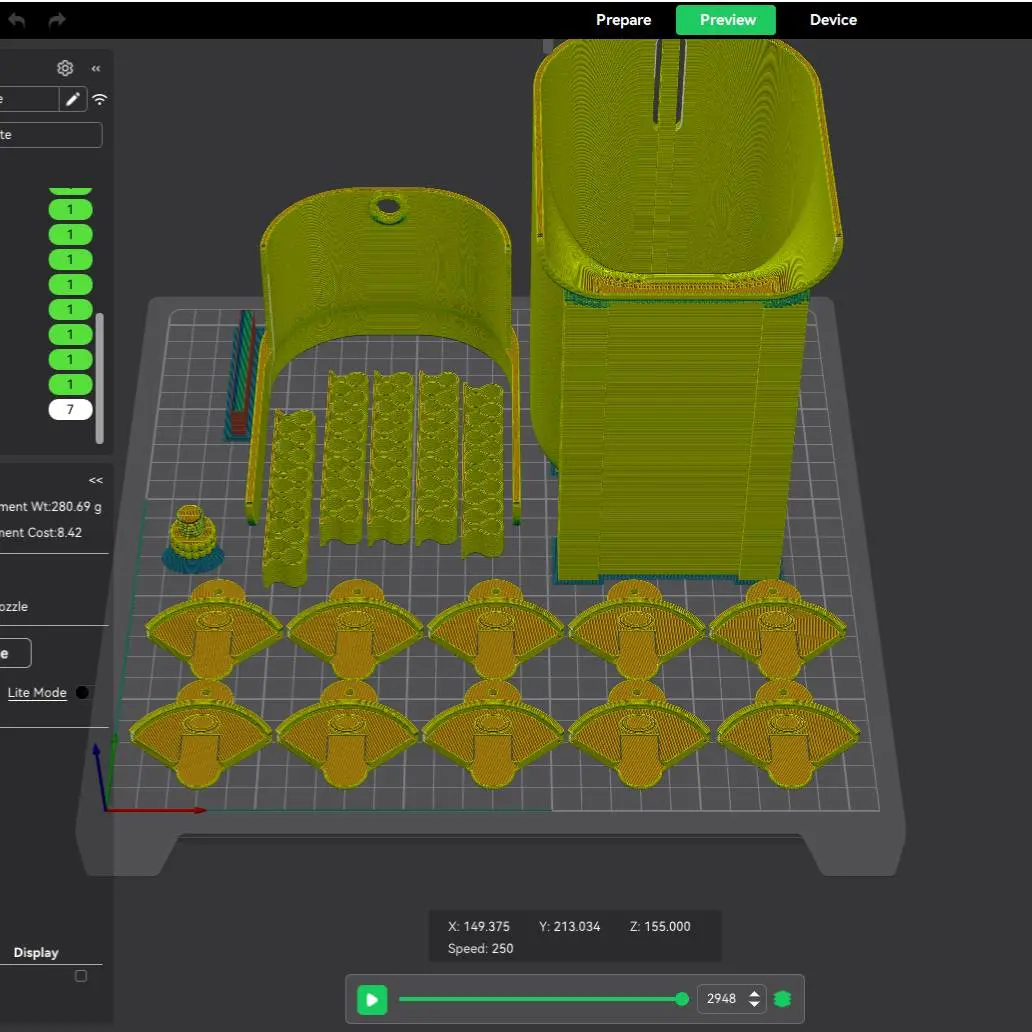Image resolution: width=1032 pixels, height=1032 pixels.
Task: Decrease layer number with down stepper arrow
Action: (x=754, y=1005)
